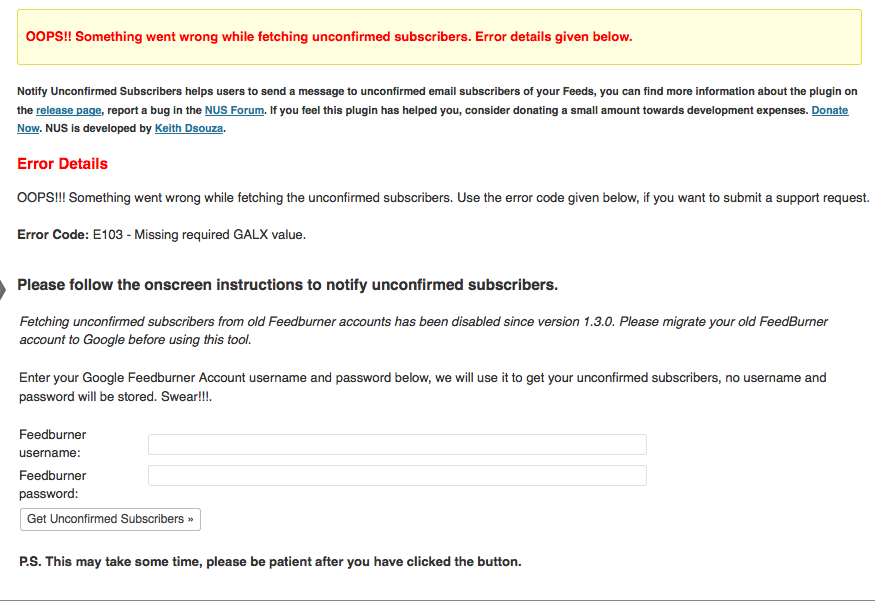The height and width of the screenshot is (601, 875).
Task: Click the Error Details heading
Action: [x=62, y=164]
